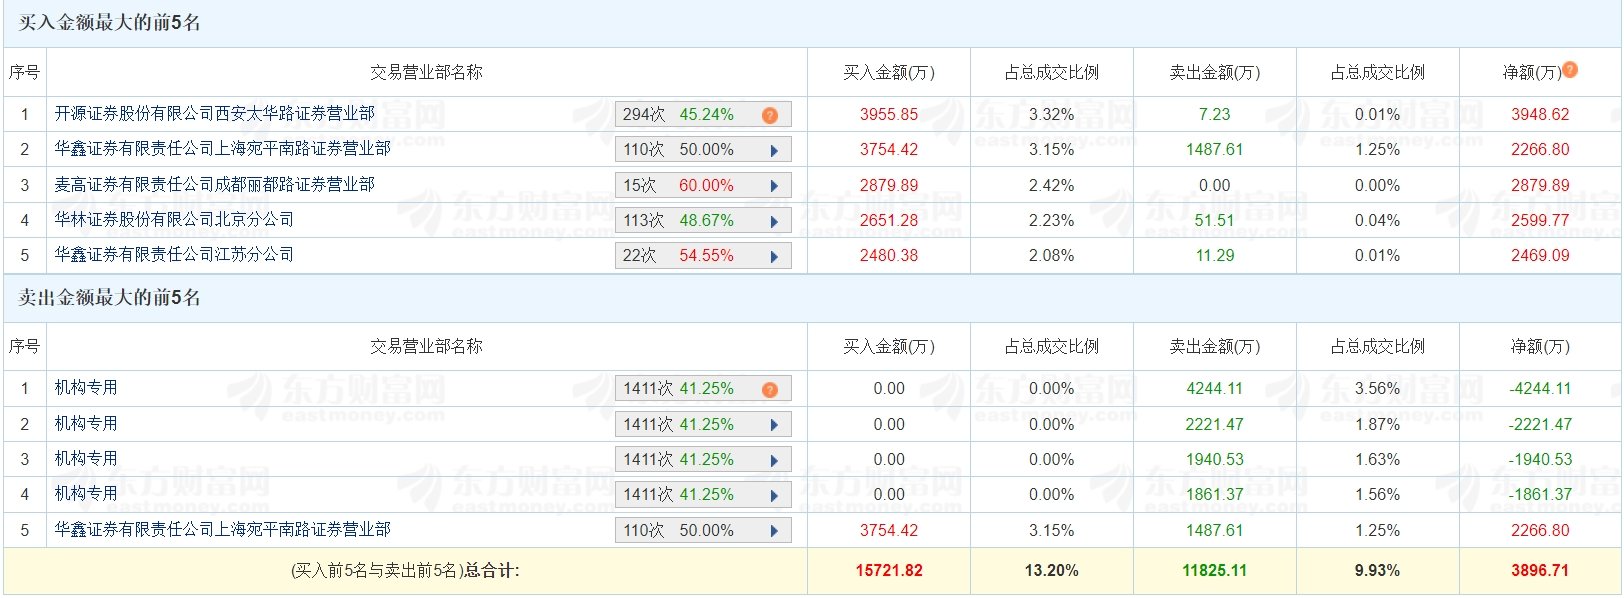Open 开源证券西安太华路证券营业部 link
This screenshot has width=1624, height=598.
(215, 114)
